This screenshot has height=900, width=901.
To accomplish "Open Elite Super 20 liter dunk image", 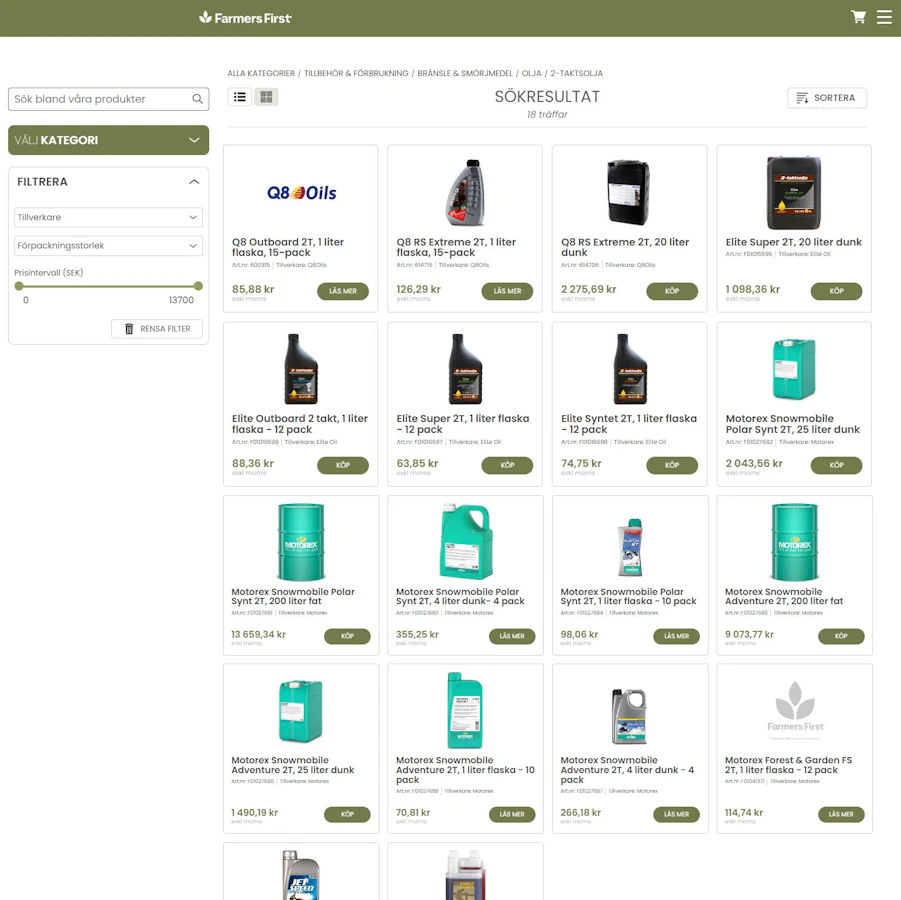I will pyautogui.click(x=794, y=193).
